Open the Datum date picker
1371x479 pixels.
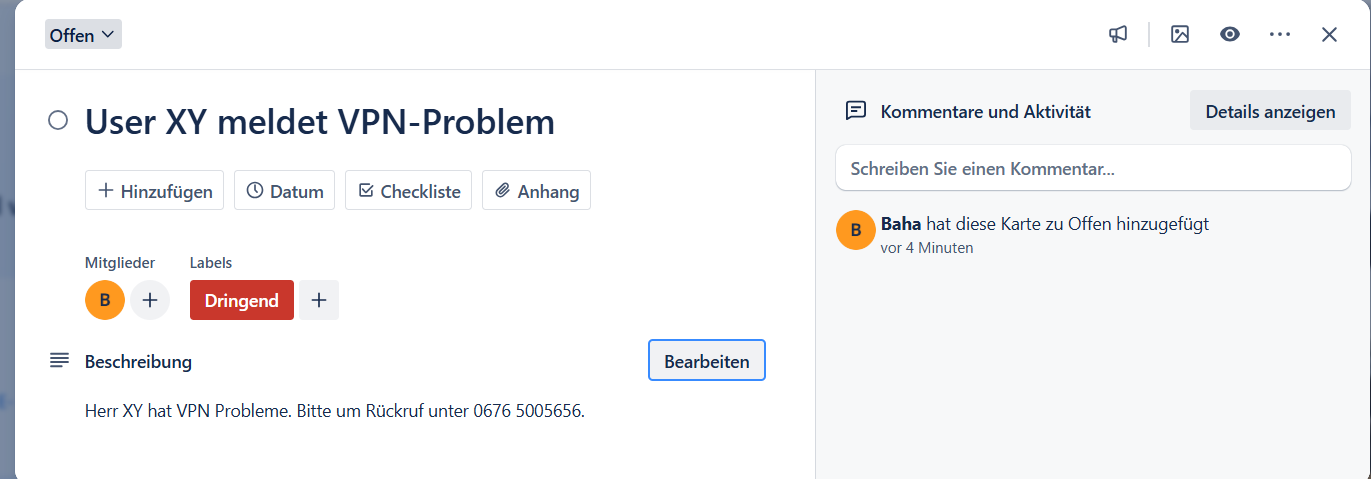click(x=285, y=191)
